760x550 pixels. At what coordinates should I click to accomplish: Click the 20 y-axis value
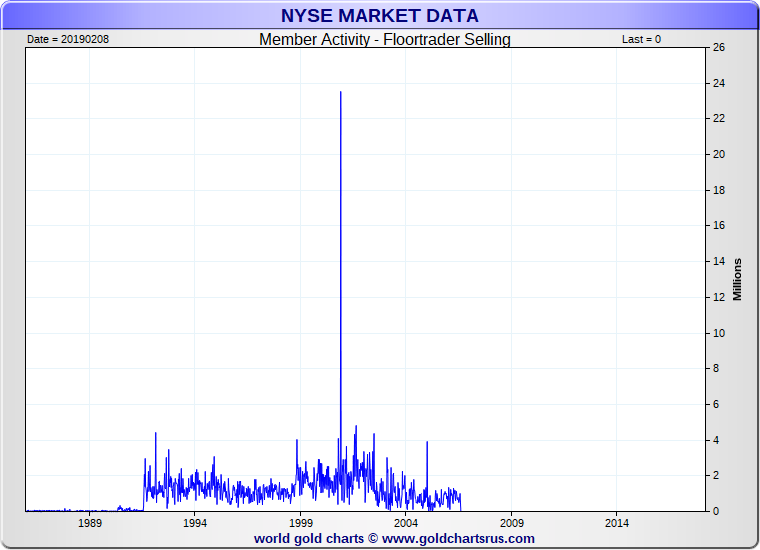click(x=719, y=155)
